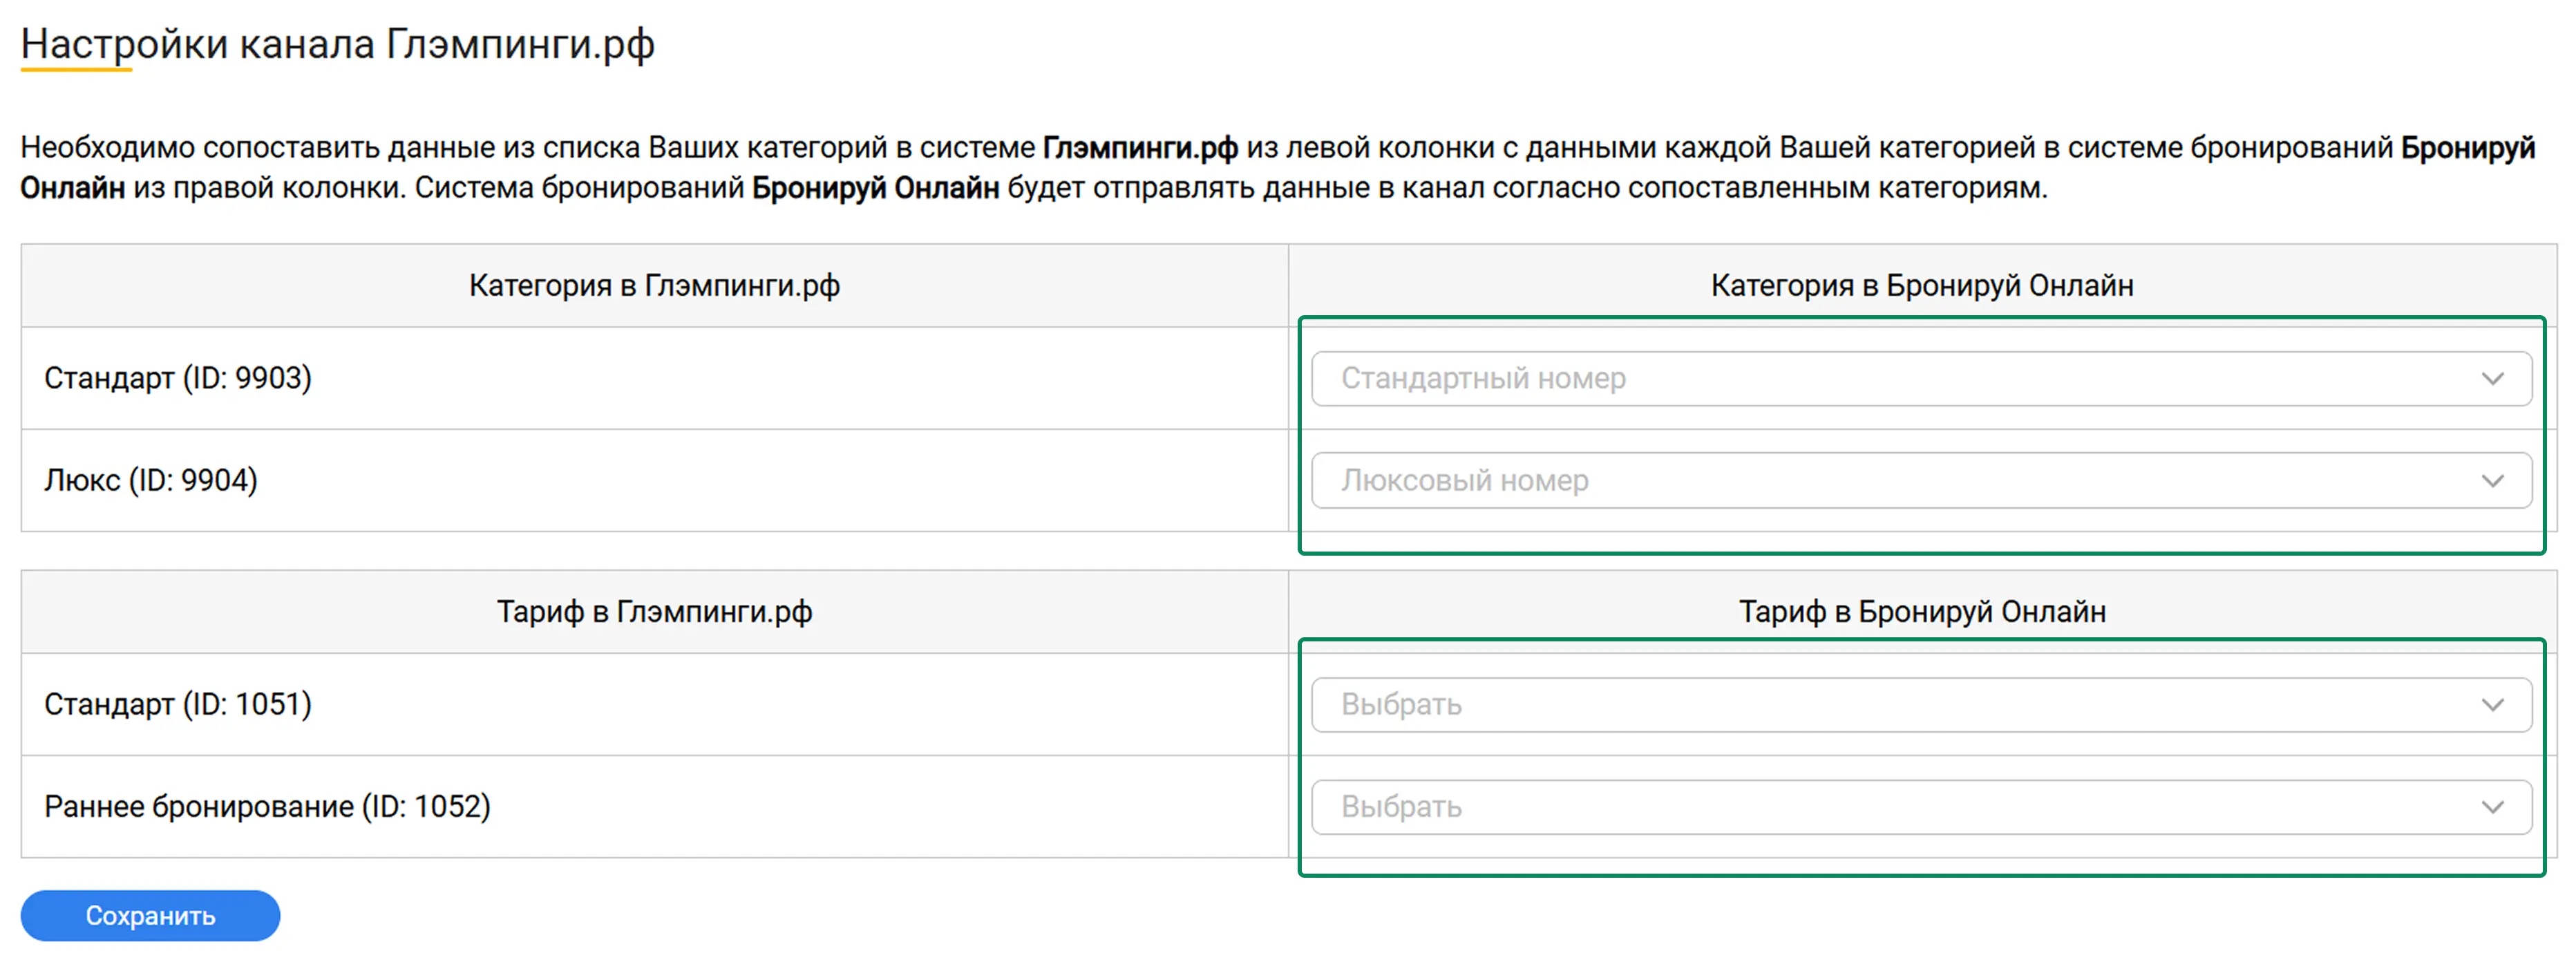Click chevron arrow in Люксовый номер field
This screenshot has width=2576, height=969.
(x=2492, y=481)
